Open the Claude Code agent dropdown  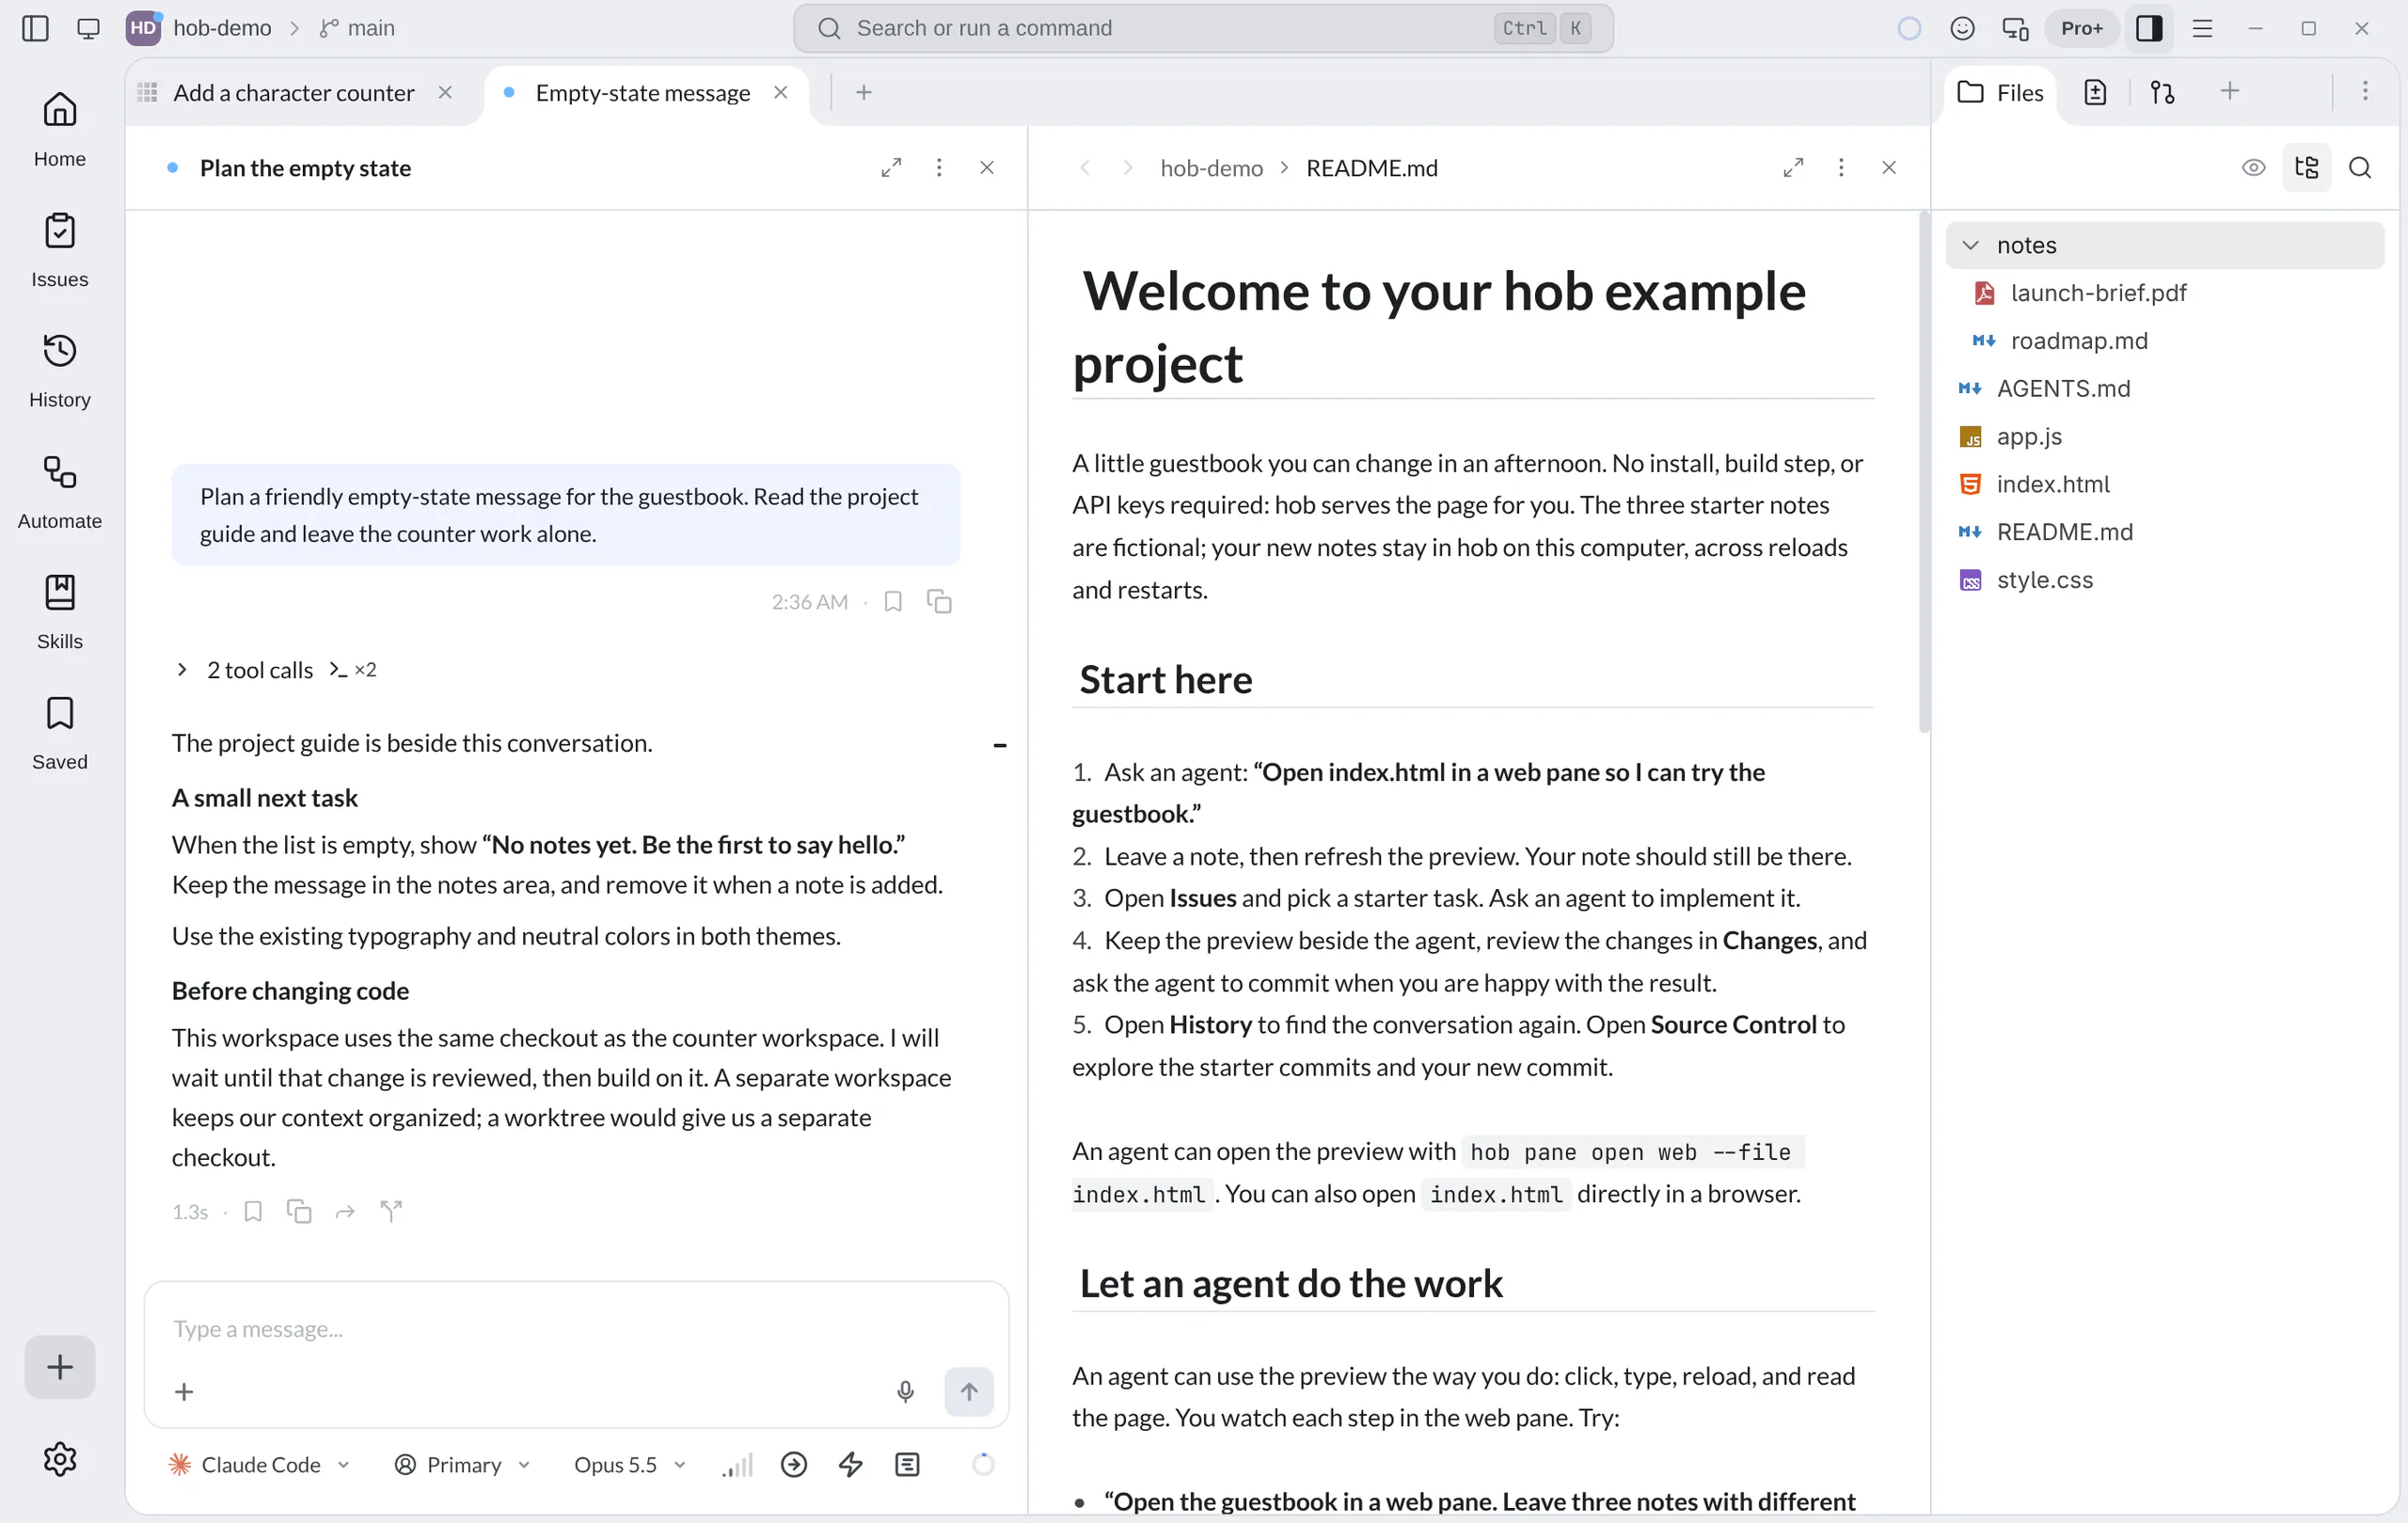(260, 1464)
